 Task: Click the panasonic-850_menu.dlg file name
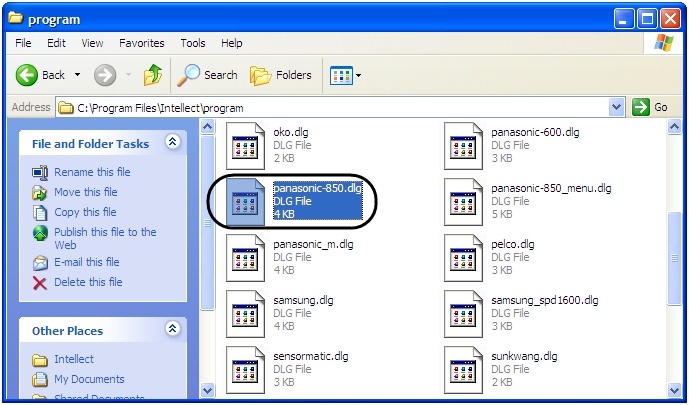[551, 188]
